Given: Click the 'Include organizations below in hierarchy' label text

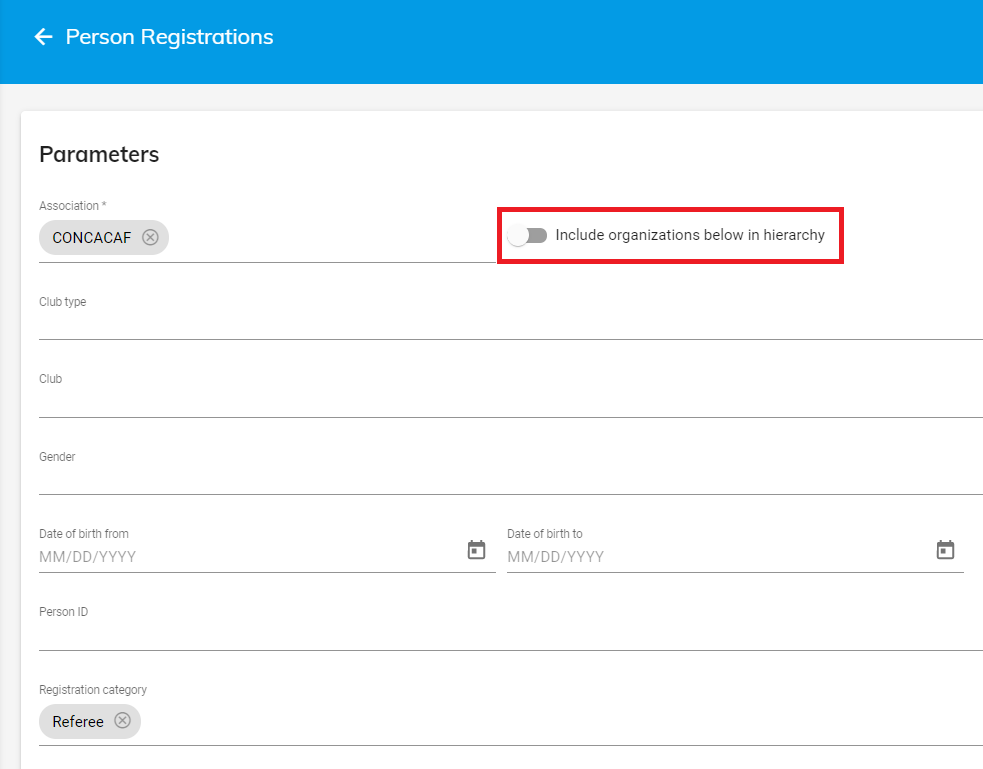Looking at the screenshot, I should [x=690, y=236].
